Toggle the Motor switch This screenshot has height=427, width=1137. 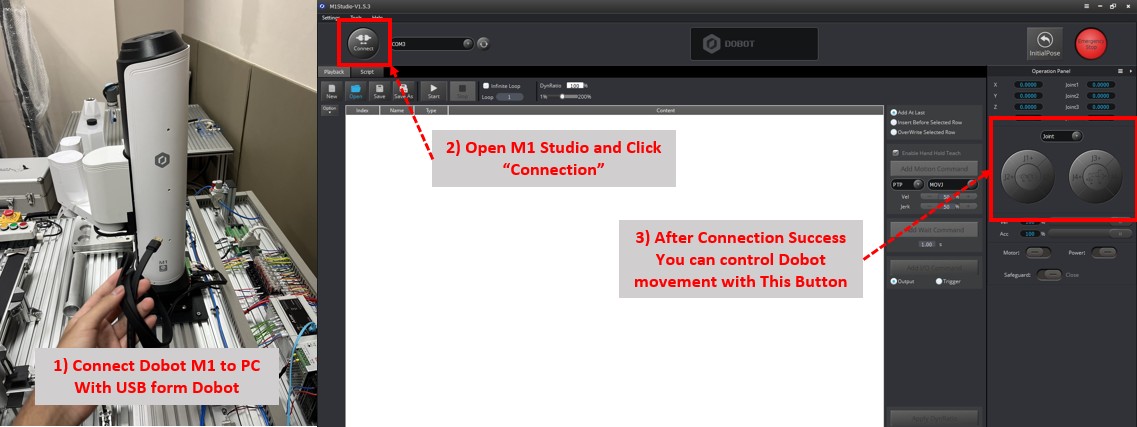point(1037,253)
